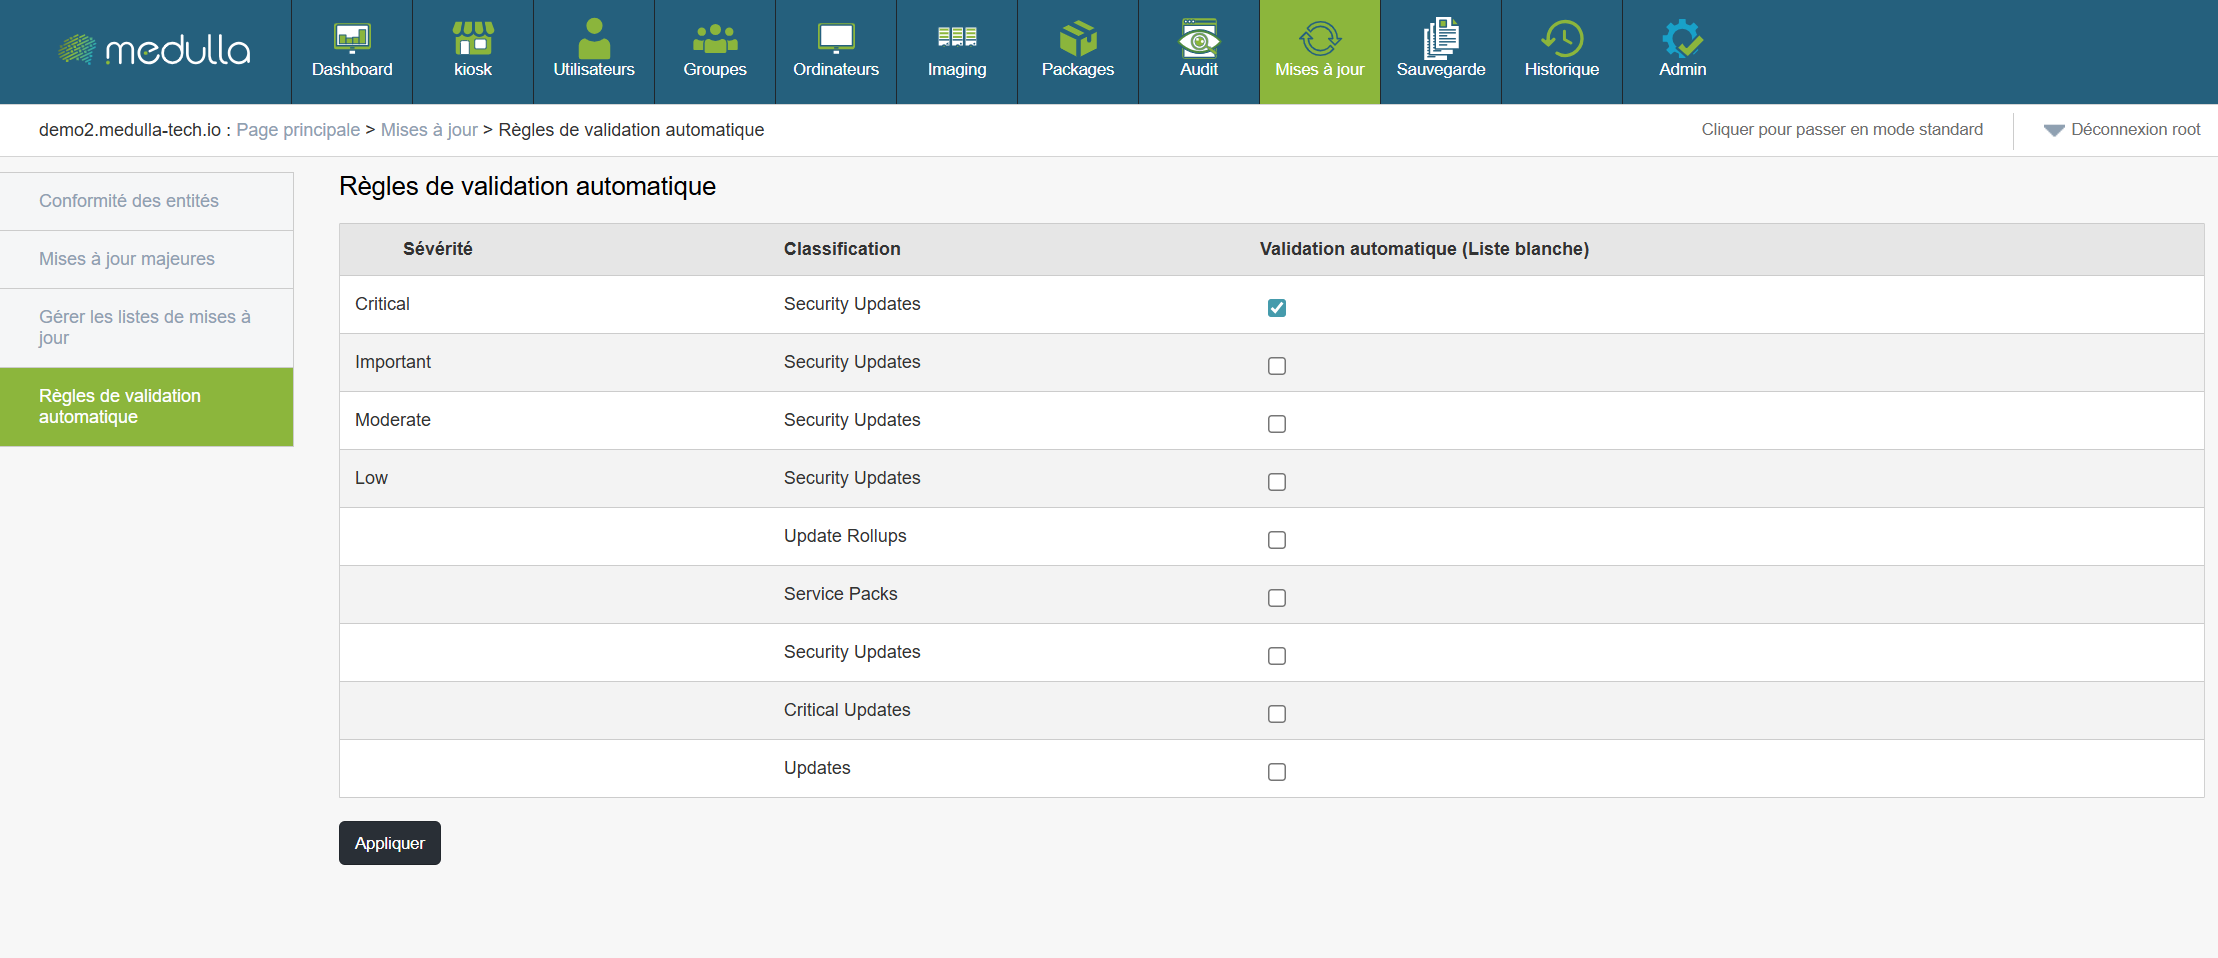Image resolution: width=2218 pixels, height=958 pixels.
Task: Open the Packages box icon
Action: click(x=1078, y=39)
